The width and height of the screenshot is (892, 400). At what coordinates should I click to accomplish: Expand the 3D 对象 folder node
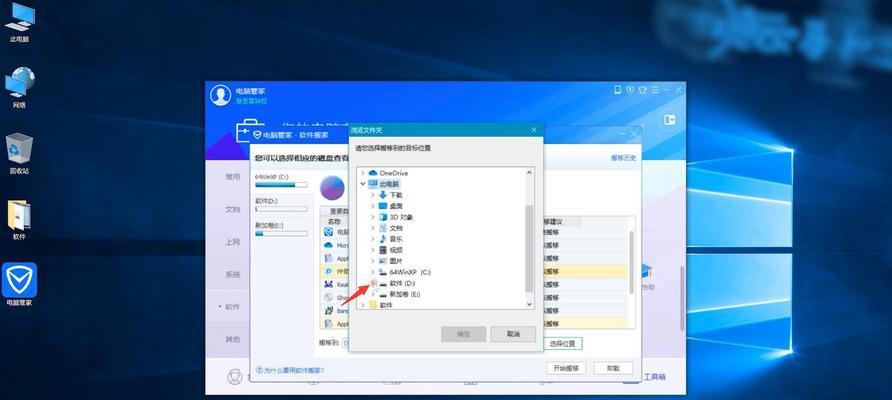click(373, 217)
